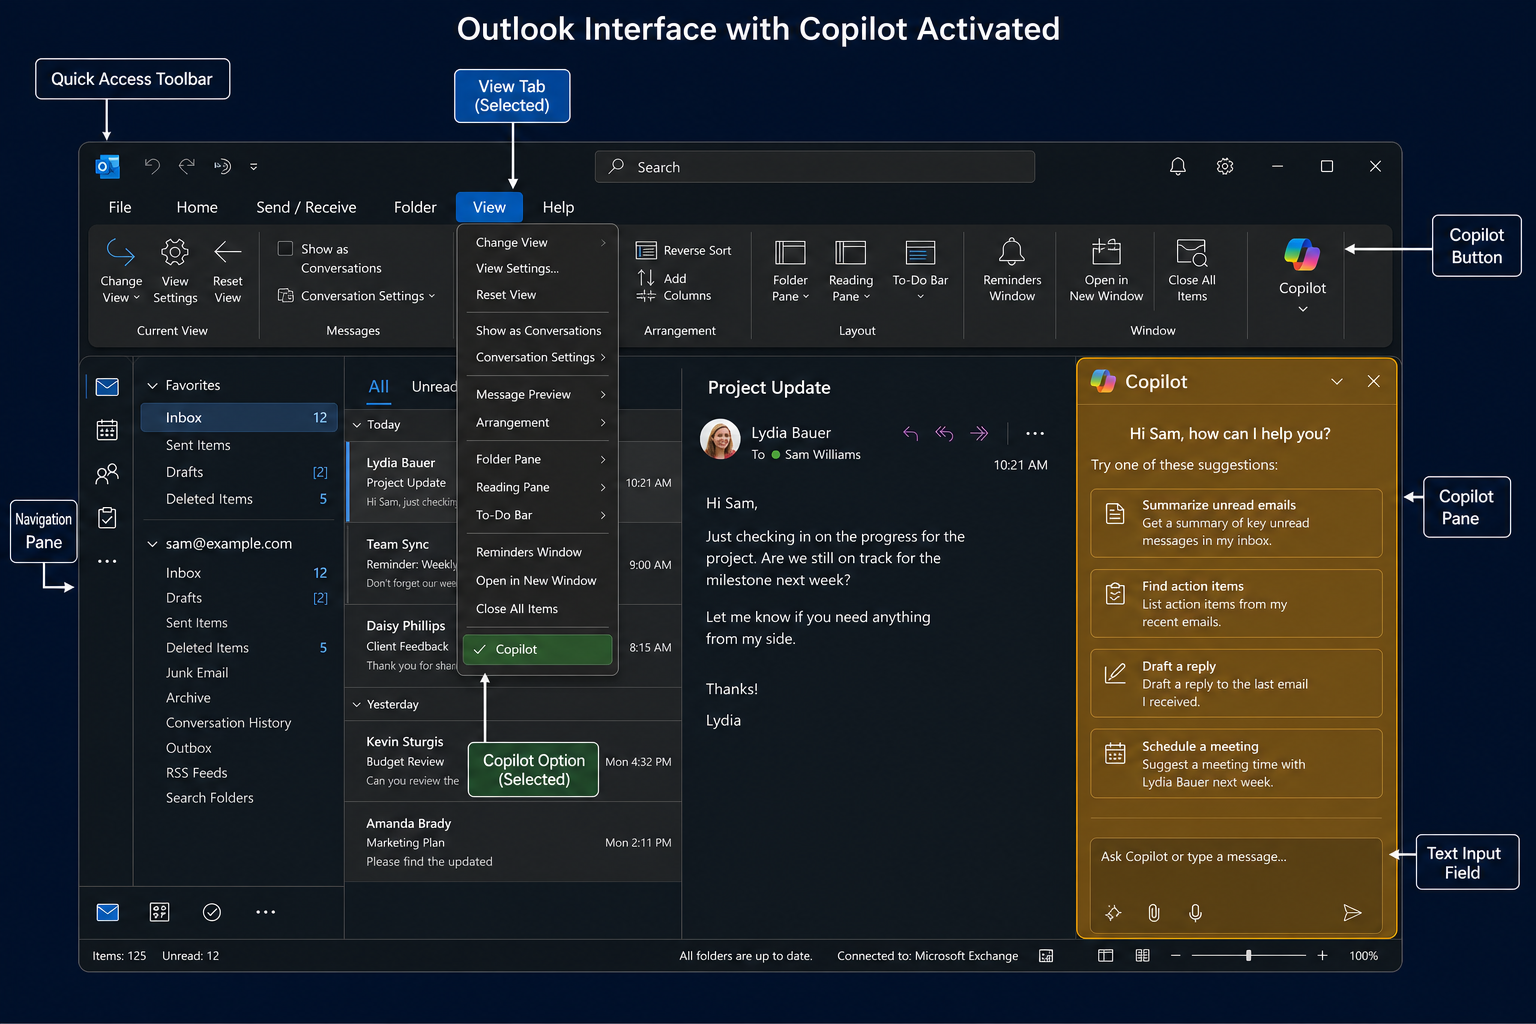Switch to the Send / Receive tab
This screenshot has height=1024, width=1536.
click(x=306, y=207)
